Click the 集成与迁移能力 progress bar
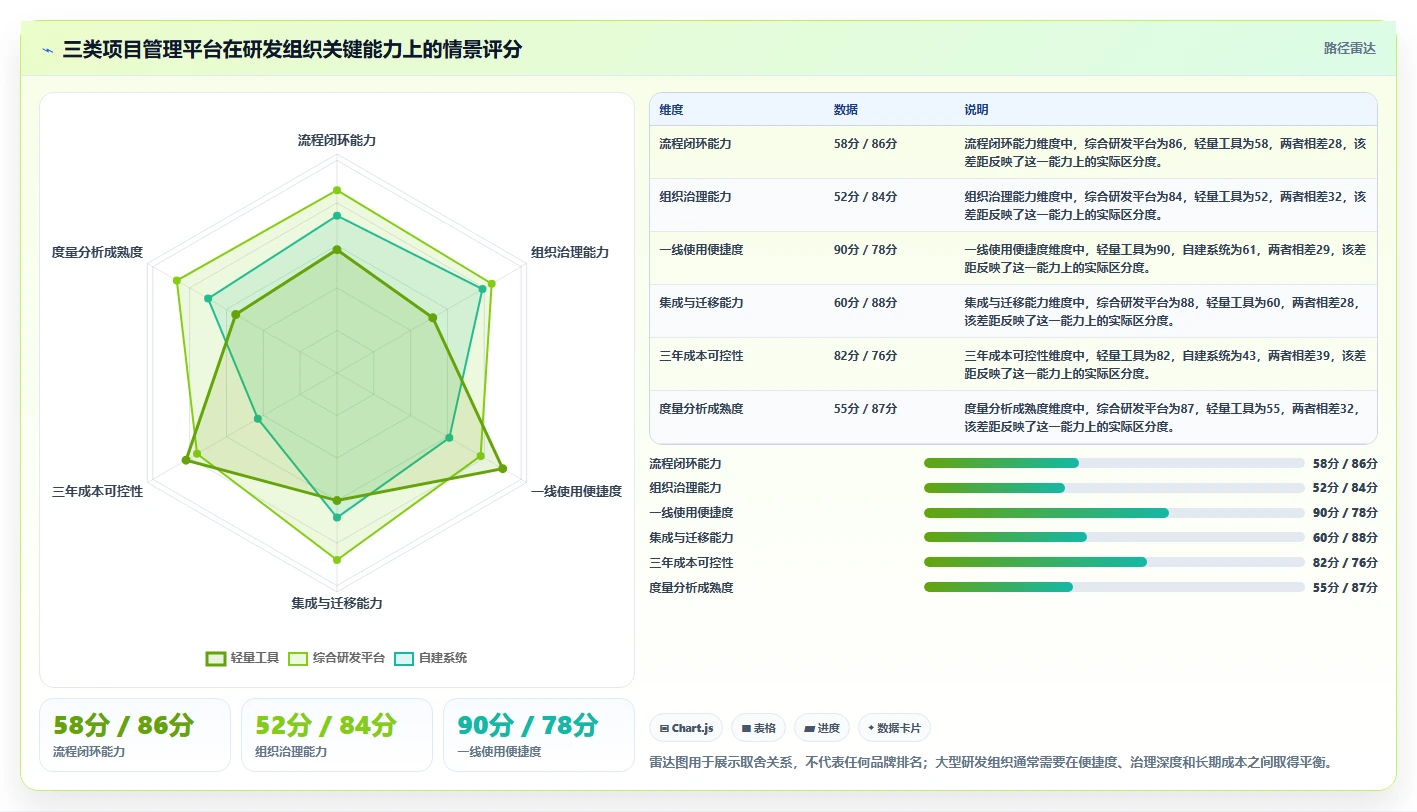The width and height of the screenshot is (1417, 812). click(x=1114, y=537)
